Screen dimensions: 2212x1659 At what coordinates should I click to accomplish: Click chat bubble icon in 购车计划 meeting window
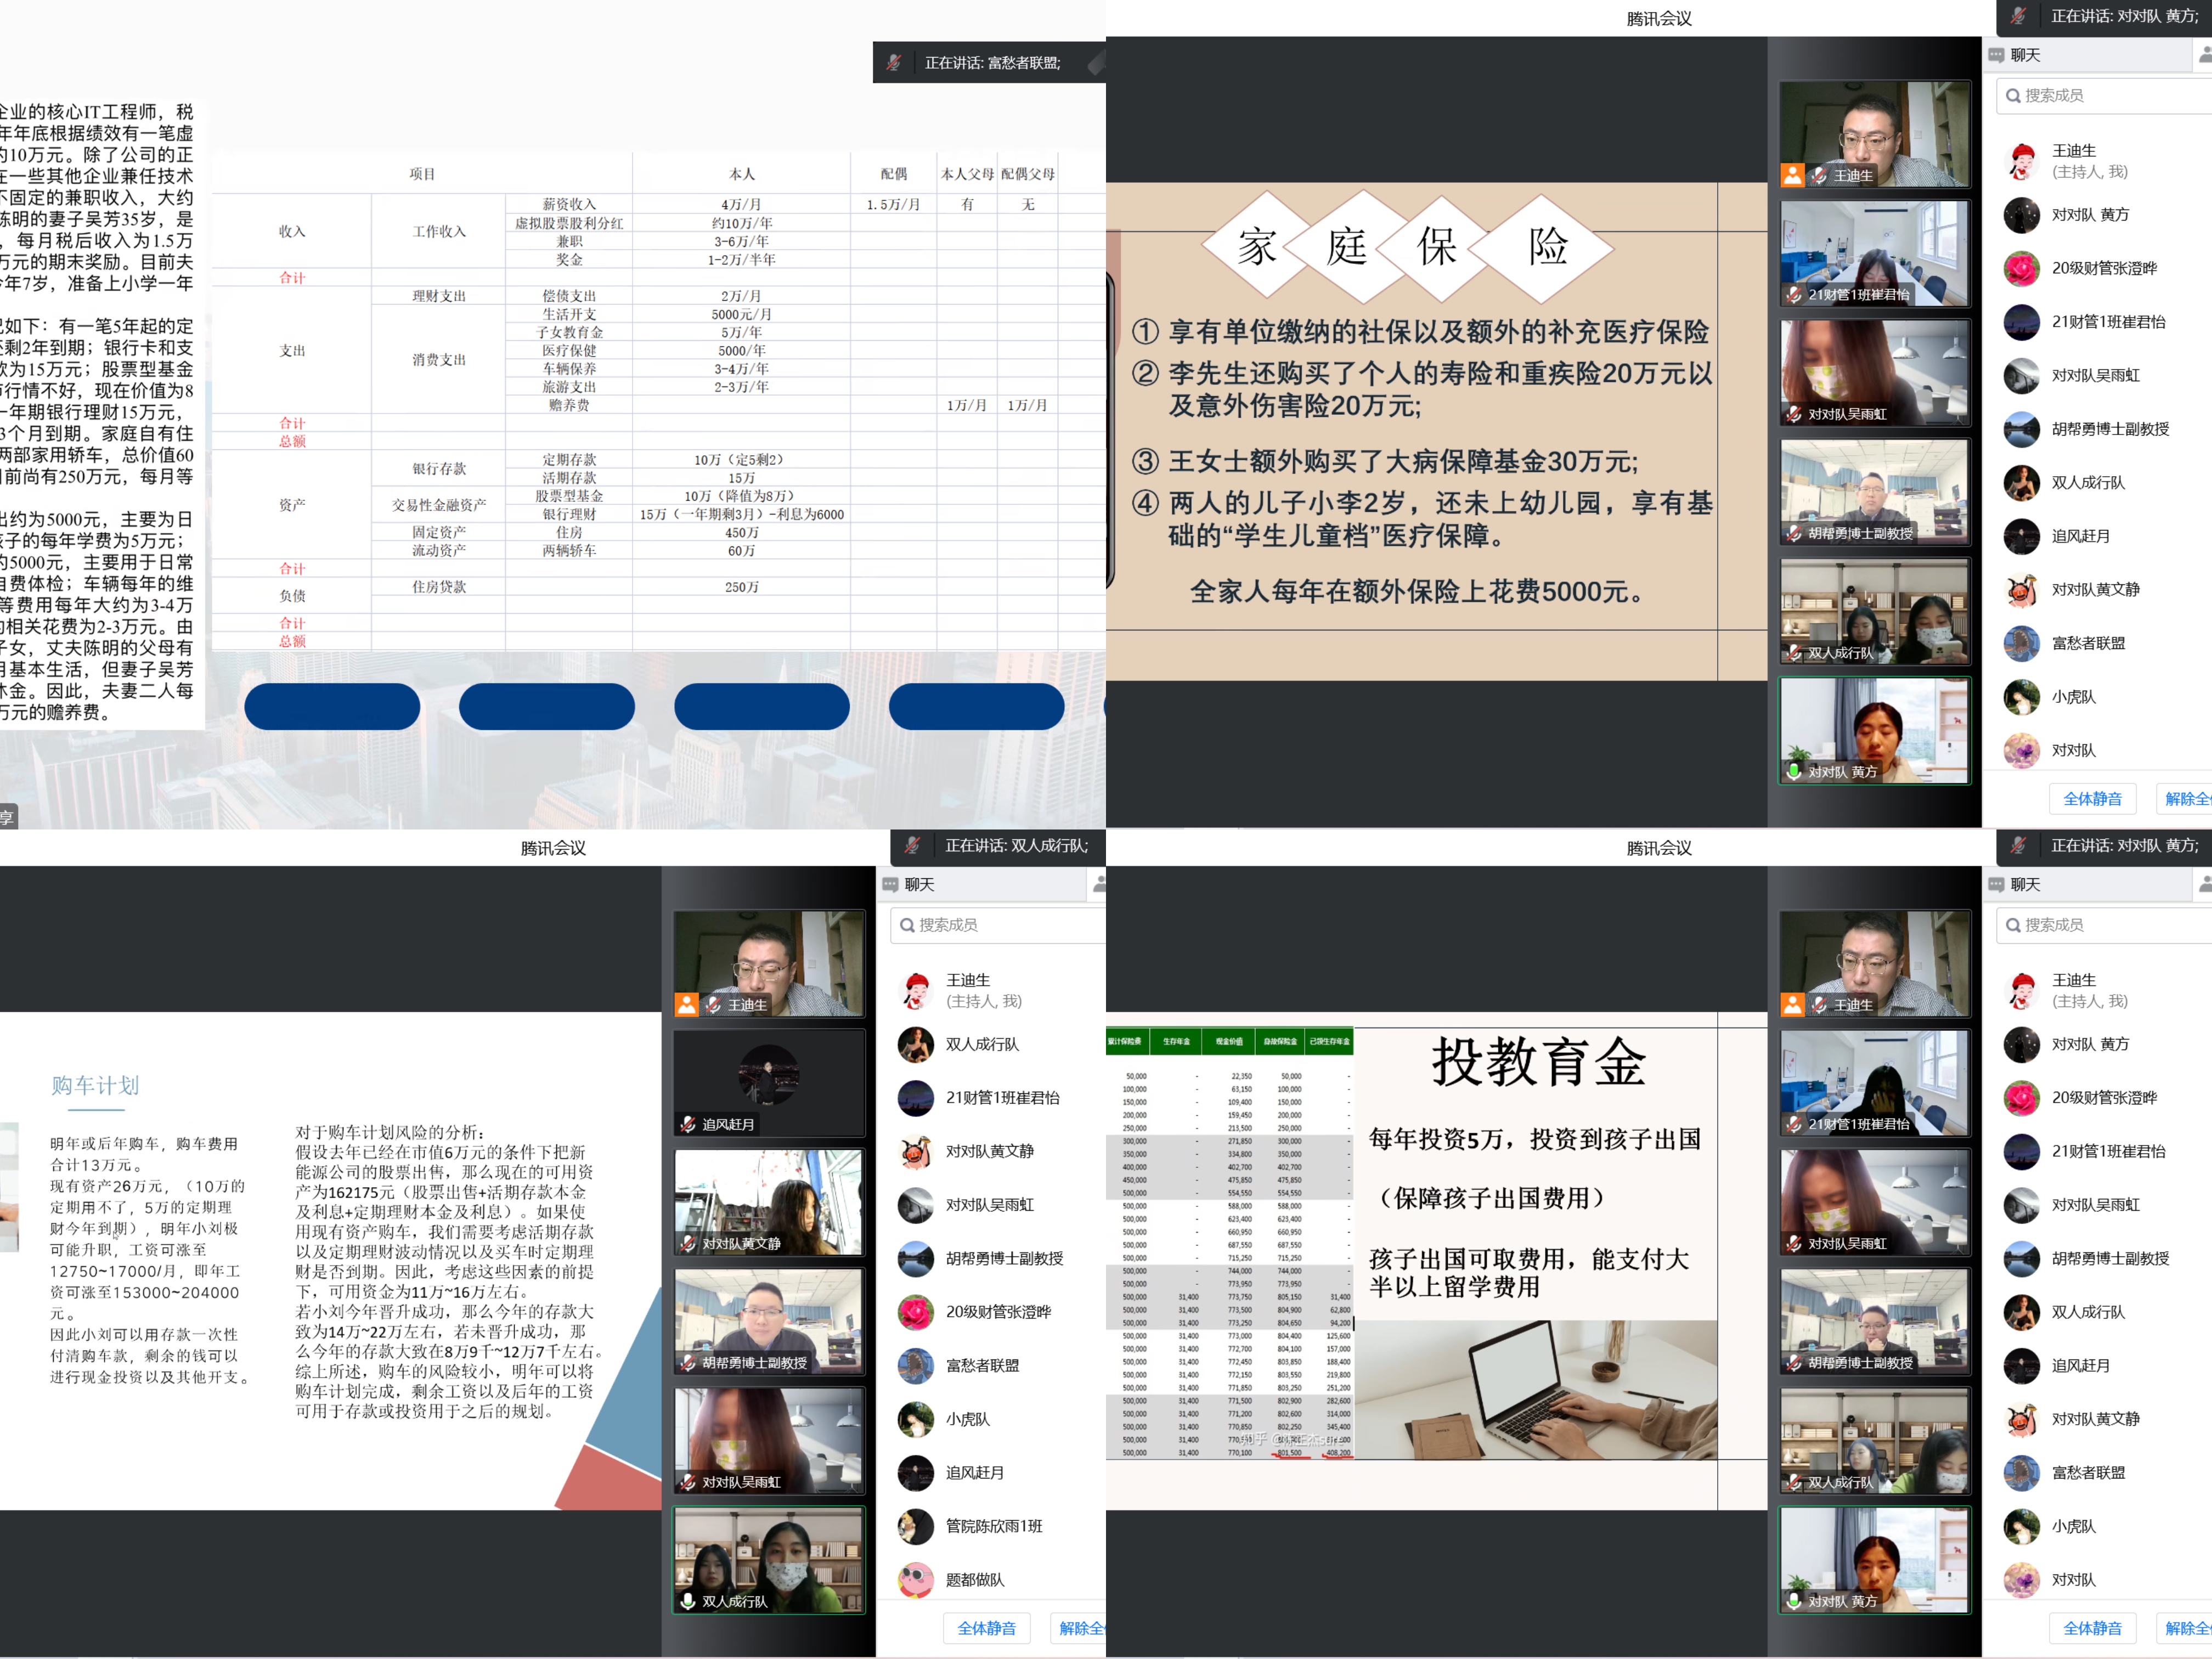[890, 885]
